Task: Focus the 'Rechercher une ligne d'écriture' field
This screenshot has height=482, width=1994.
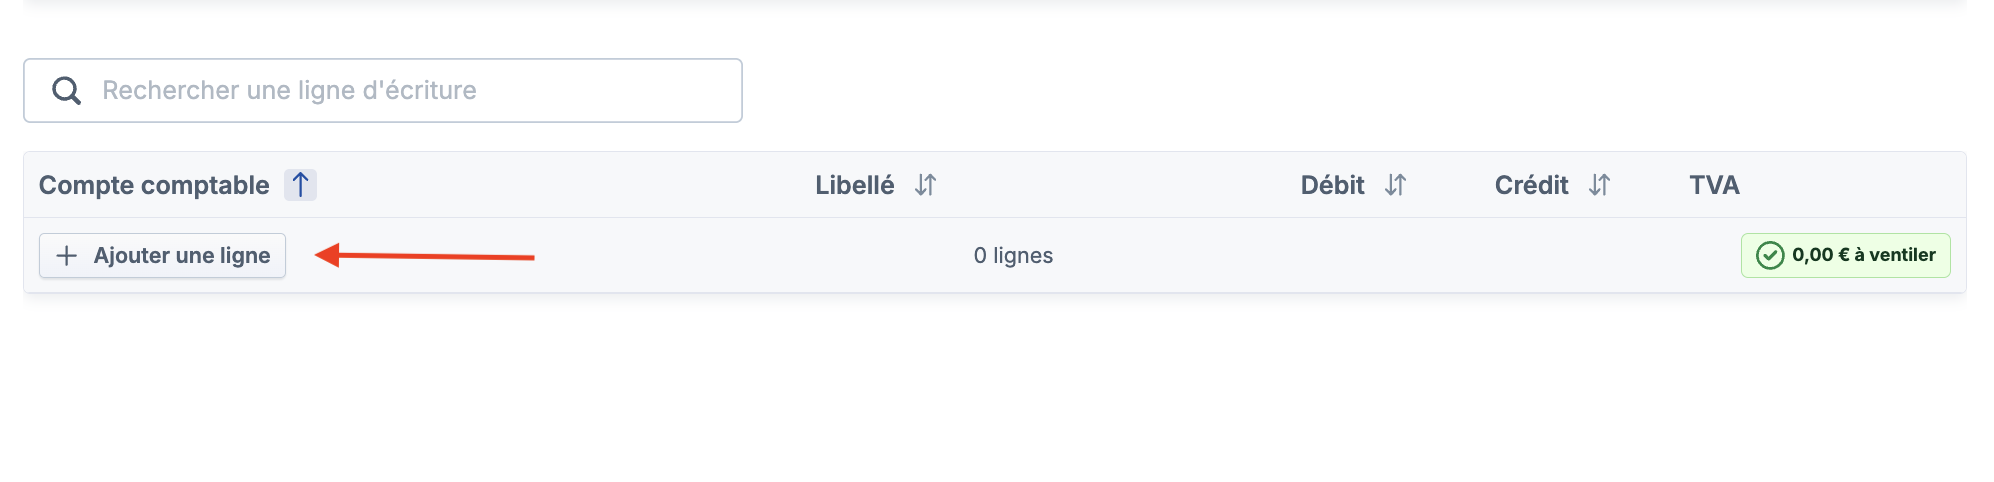Action: [400, 91]
